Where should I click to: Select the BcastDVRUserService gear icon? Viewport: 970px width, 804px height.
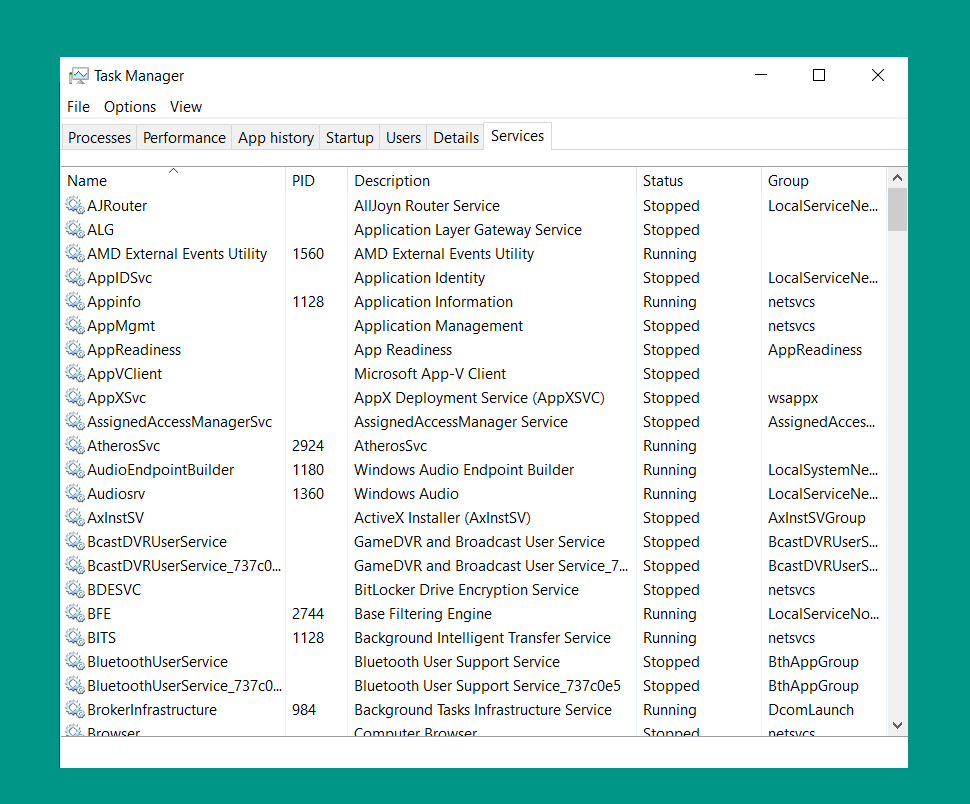pos(75,541)
